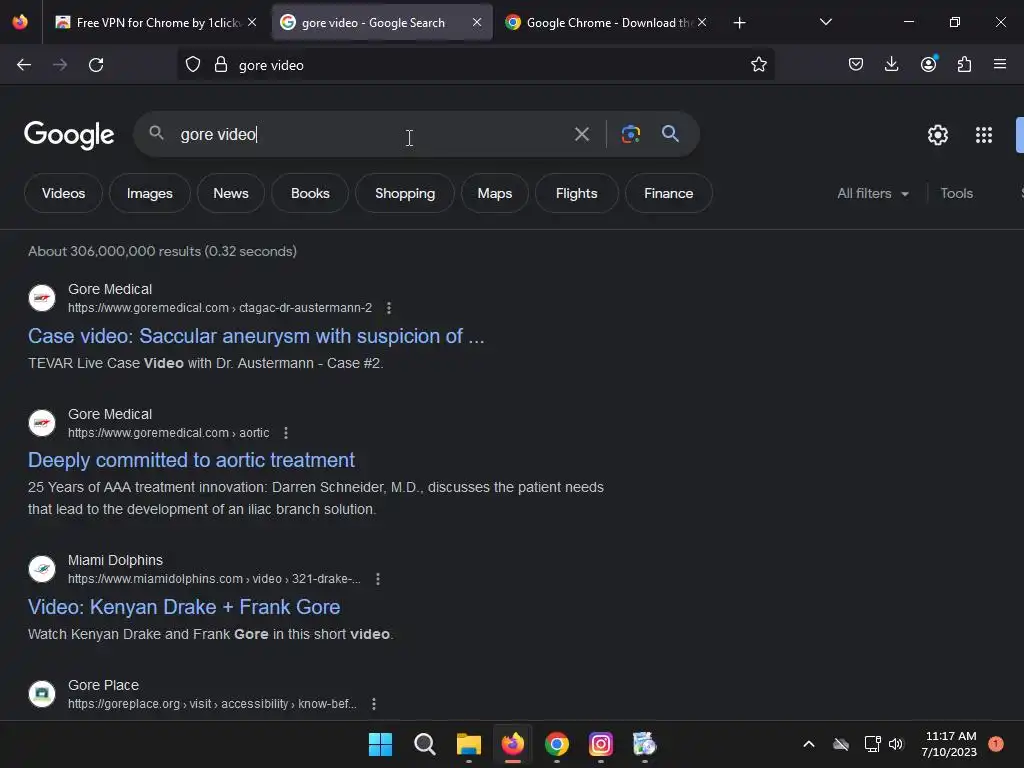Open the extensions puzzle icon
Screen dimensions: 1024x768
(x=964, y=65)
